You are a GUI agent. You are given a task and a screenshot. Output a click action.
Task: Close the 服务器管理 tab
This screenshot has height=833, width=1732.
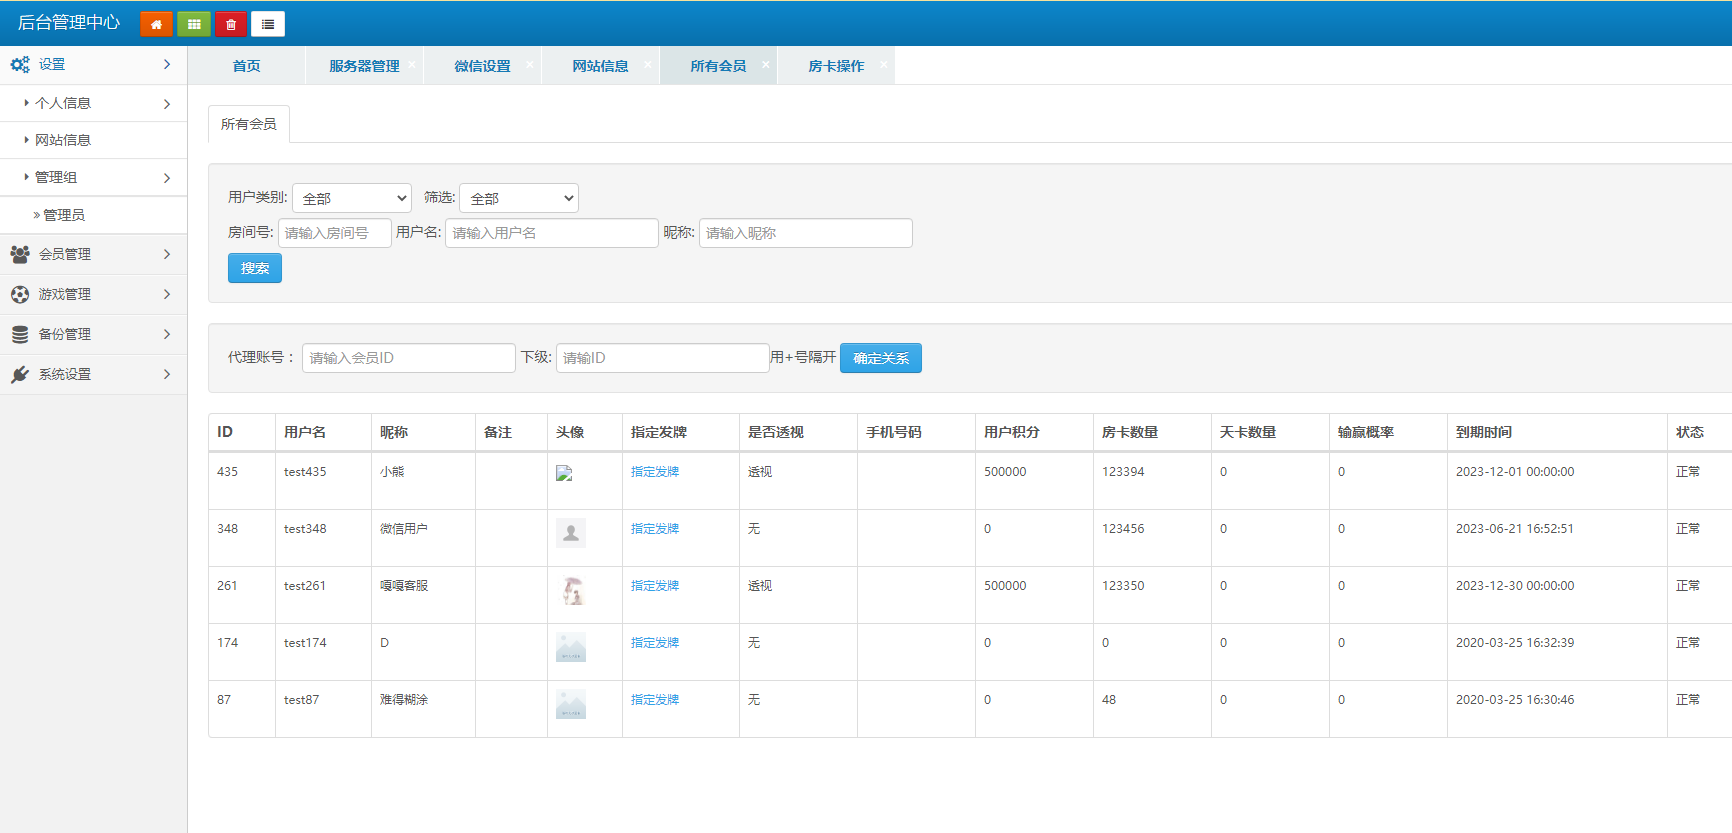[412, 65]
